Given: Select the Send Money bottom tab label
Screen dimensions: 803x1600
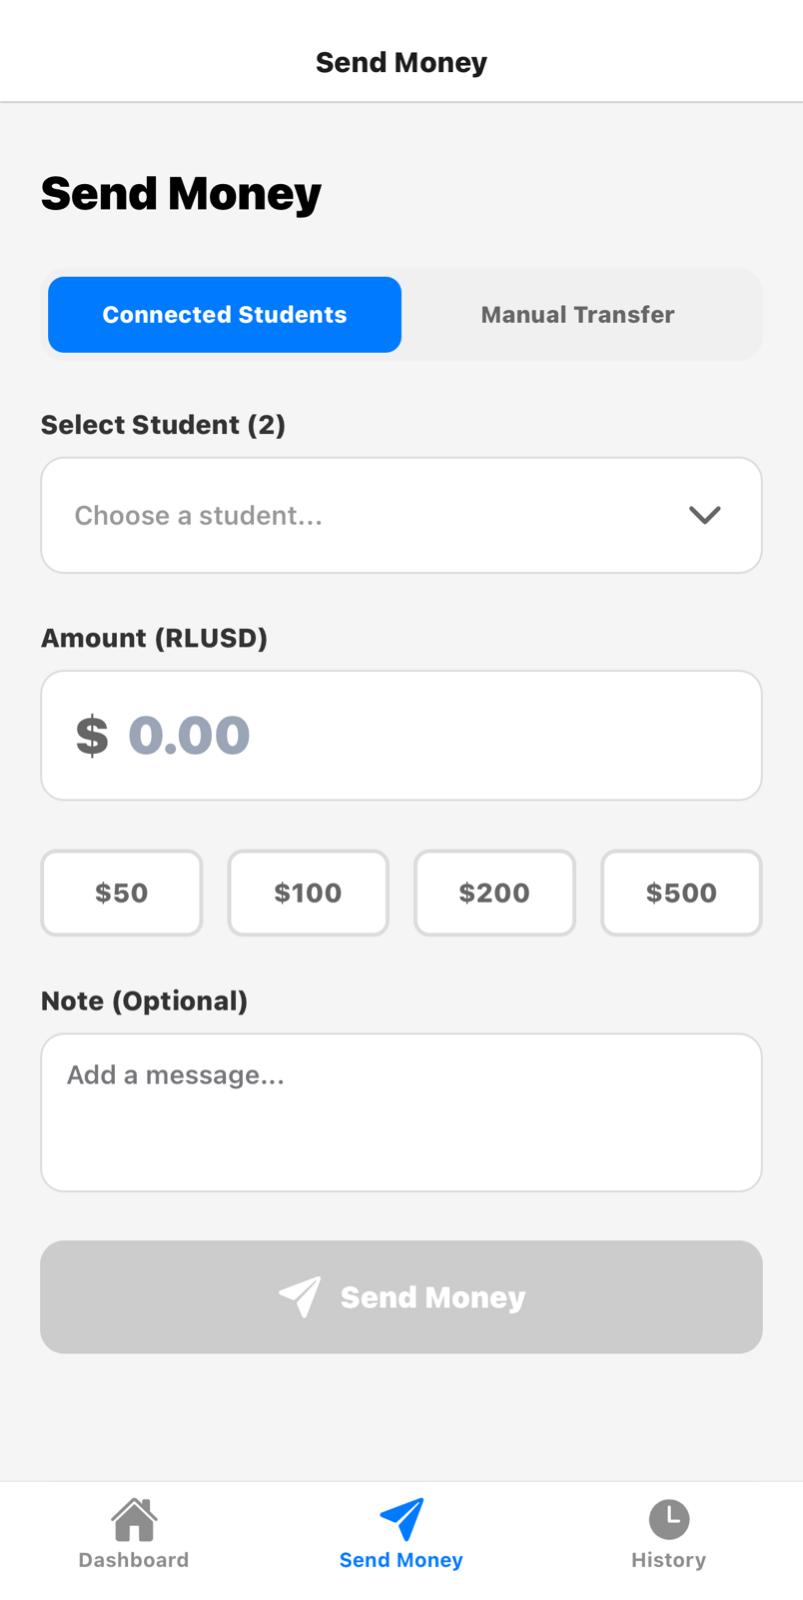Looking at the screenshot, I should [x=401, y=1560].
